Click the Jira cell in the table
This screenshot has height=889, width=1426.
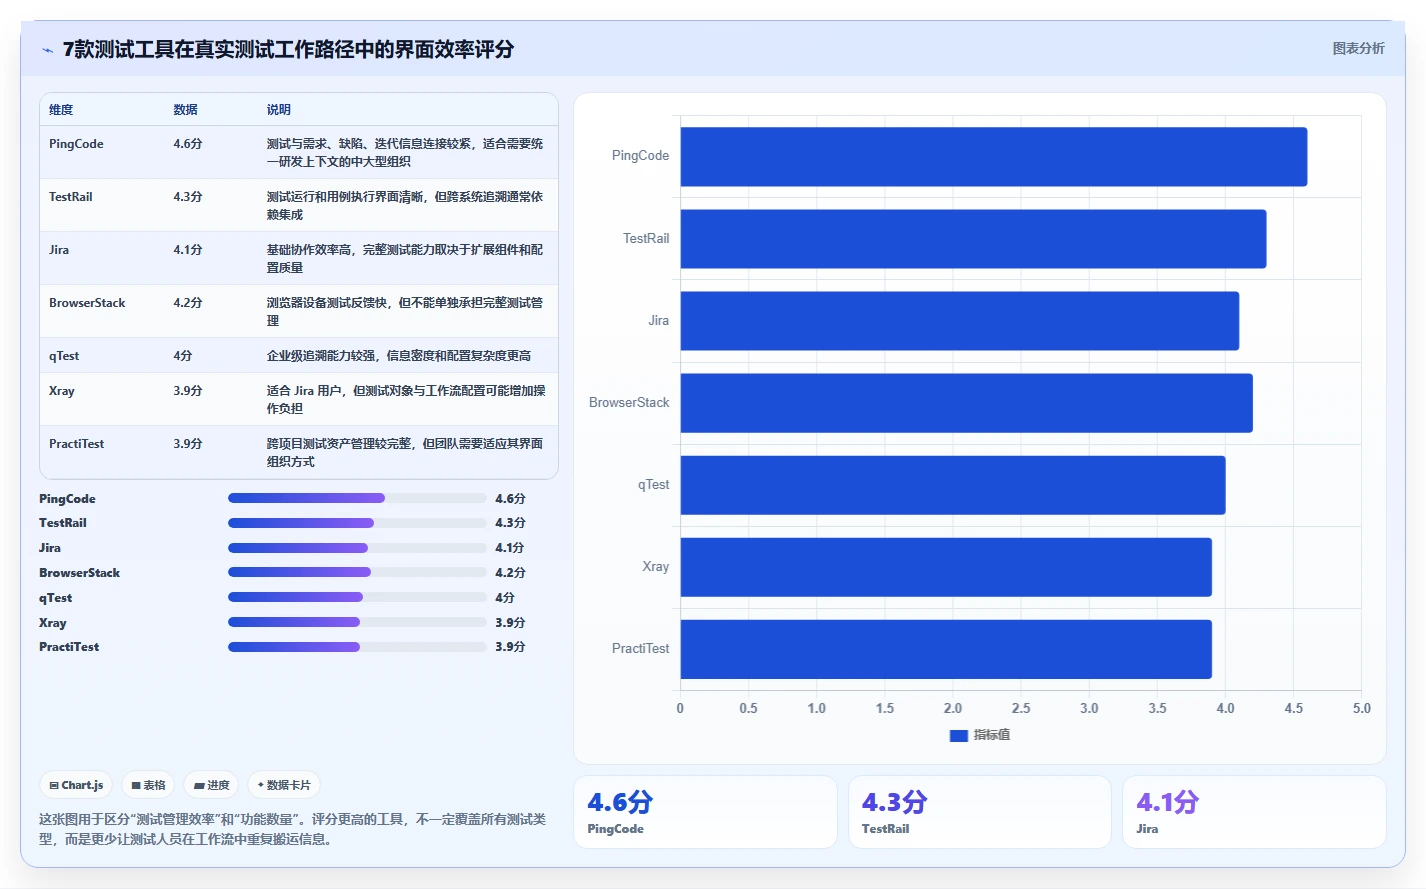point(59,250)
